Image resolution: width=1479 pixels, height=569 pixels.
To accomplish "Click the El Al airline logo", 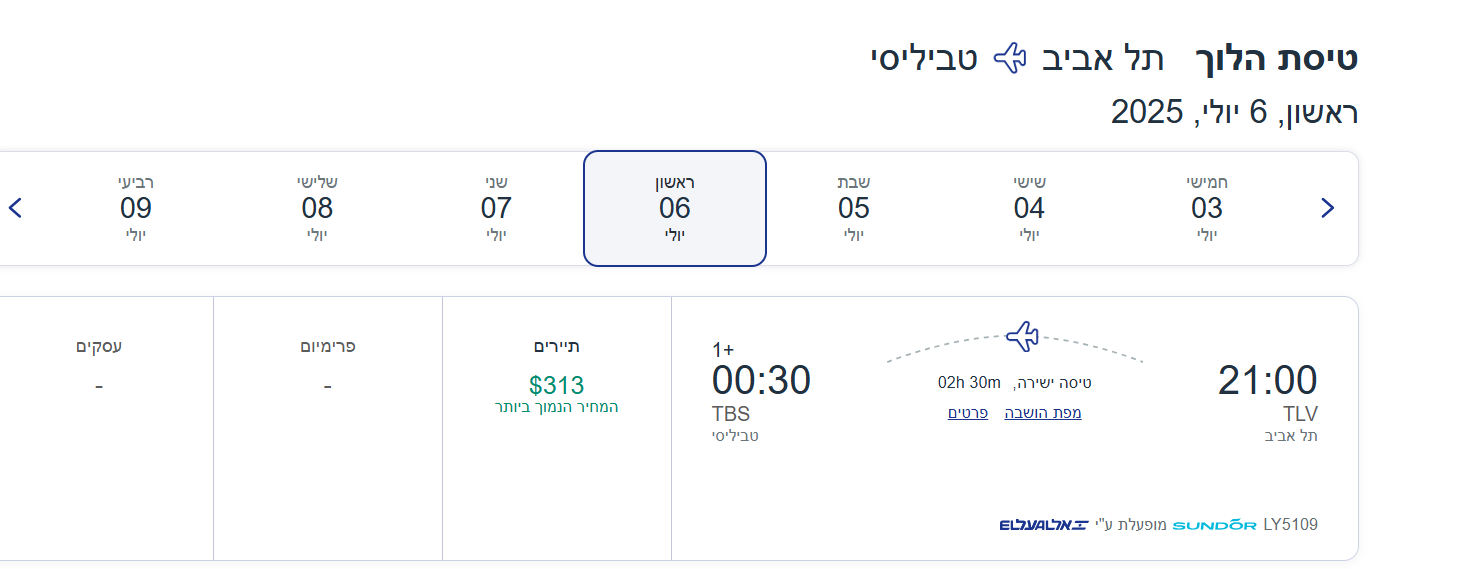I will [x=1043, y=525].
